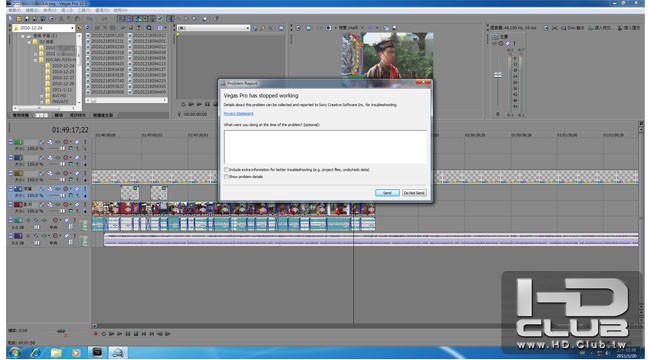Open the preview quality (Half) dropdown
The width and height of the screenshot is (648, 360).
pos(362,28)
